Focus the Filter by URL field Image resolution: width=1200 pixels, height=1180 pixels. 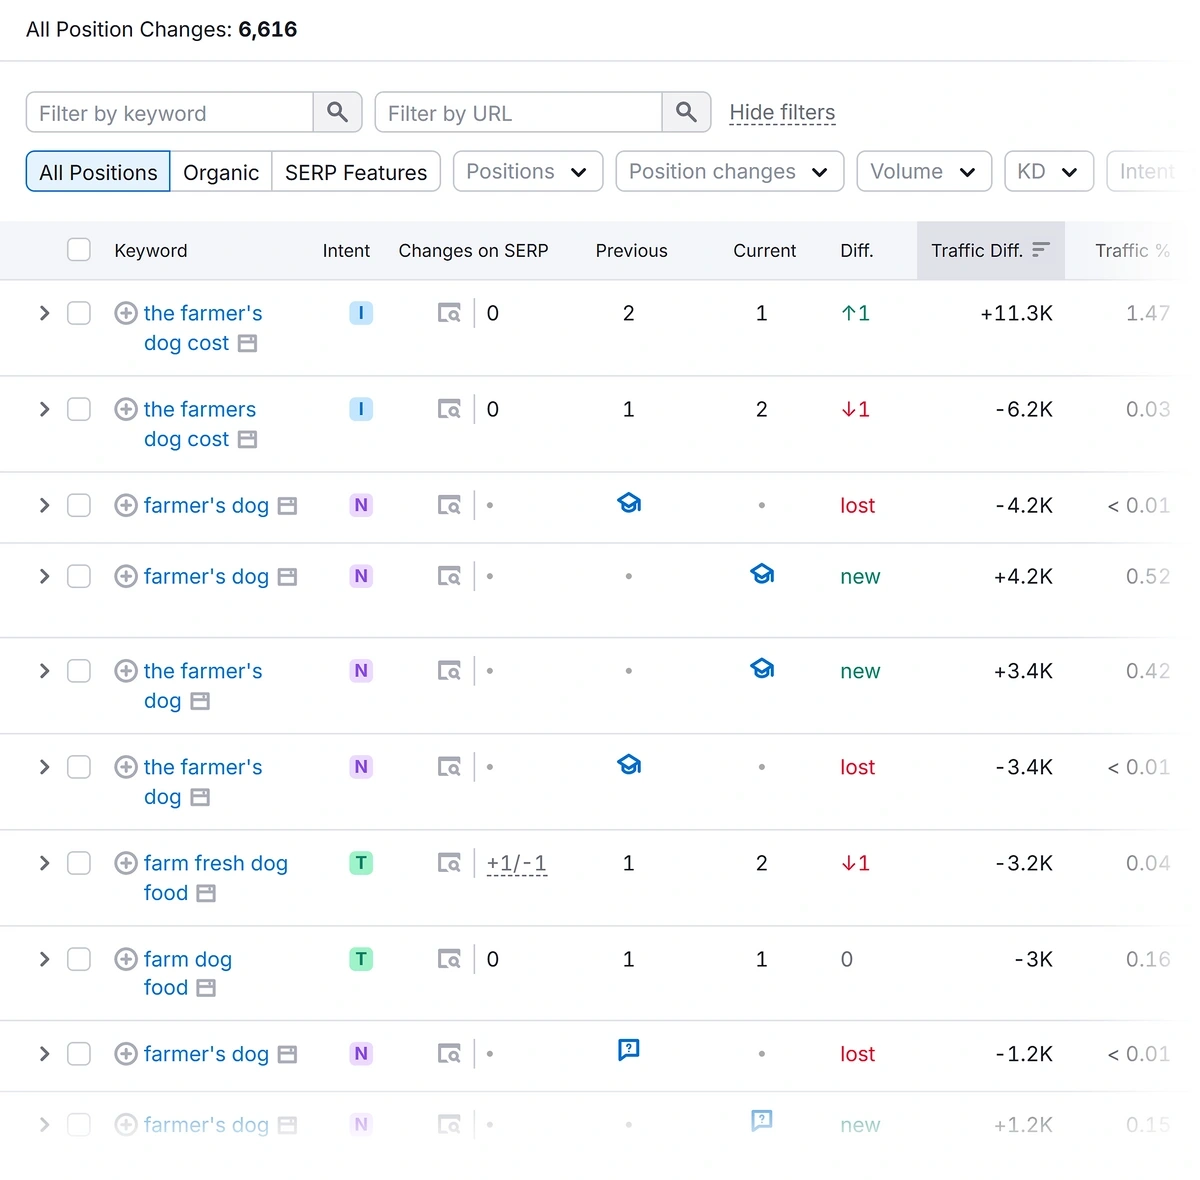pos(519,112)
